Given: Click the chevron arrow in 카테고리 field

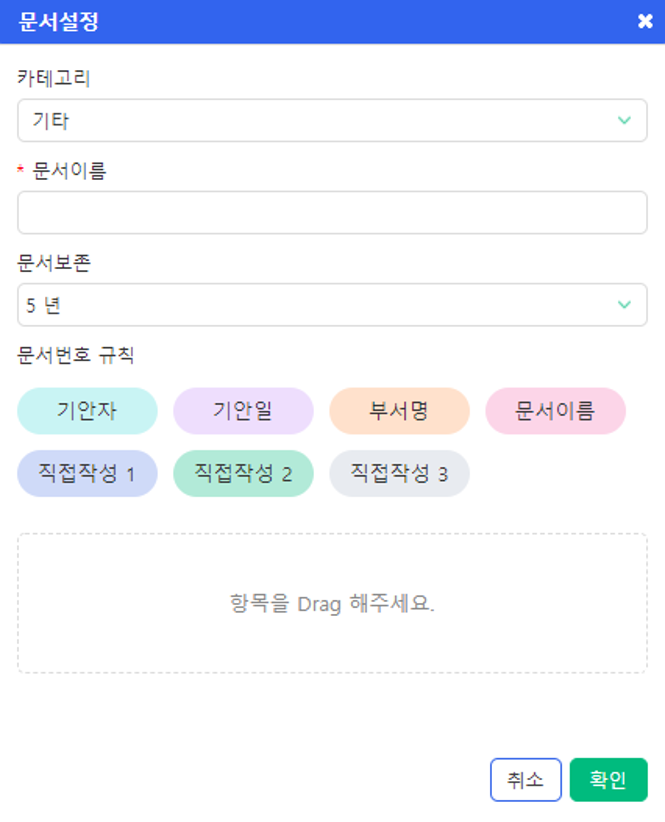Looking at the screenshot, I should tap(624, 120).
